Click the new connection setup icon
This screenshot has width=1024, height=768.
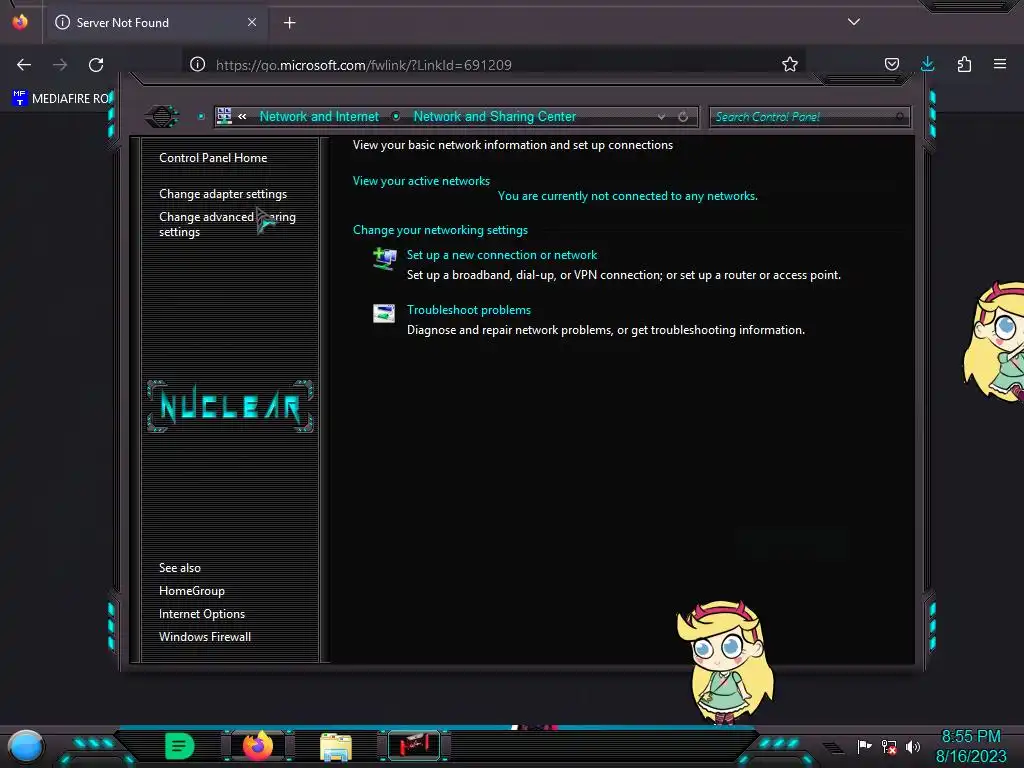click(385, 259)
